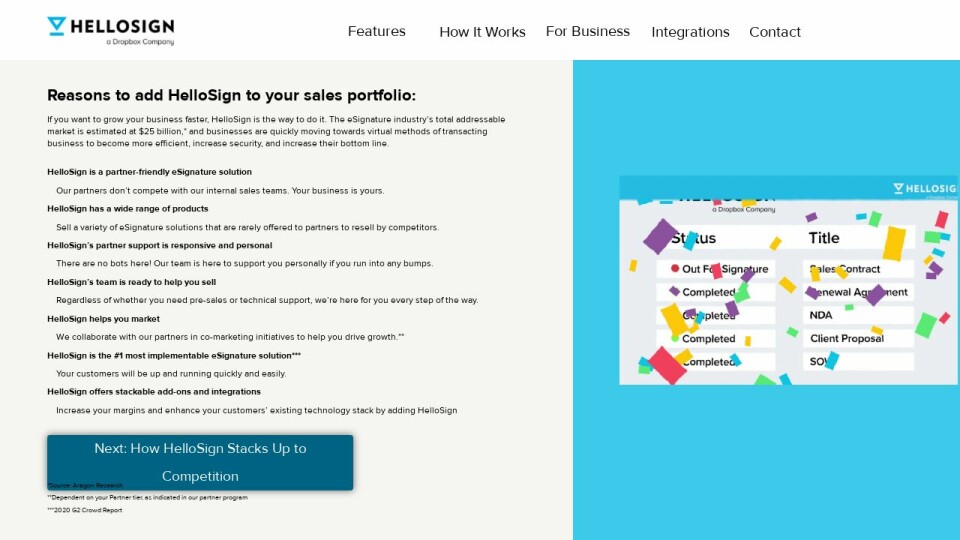Open the For Business page
Viewport: 960px width, 540px height.
point(588,31)
